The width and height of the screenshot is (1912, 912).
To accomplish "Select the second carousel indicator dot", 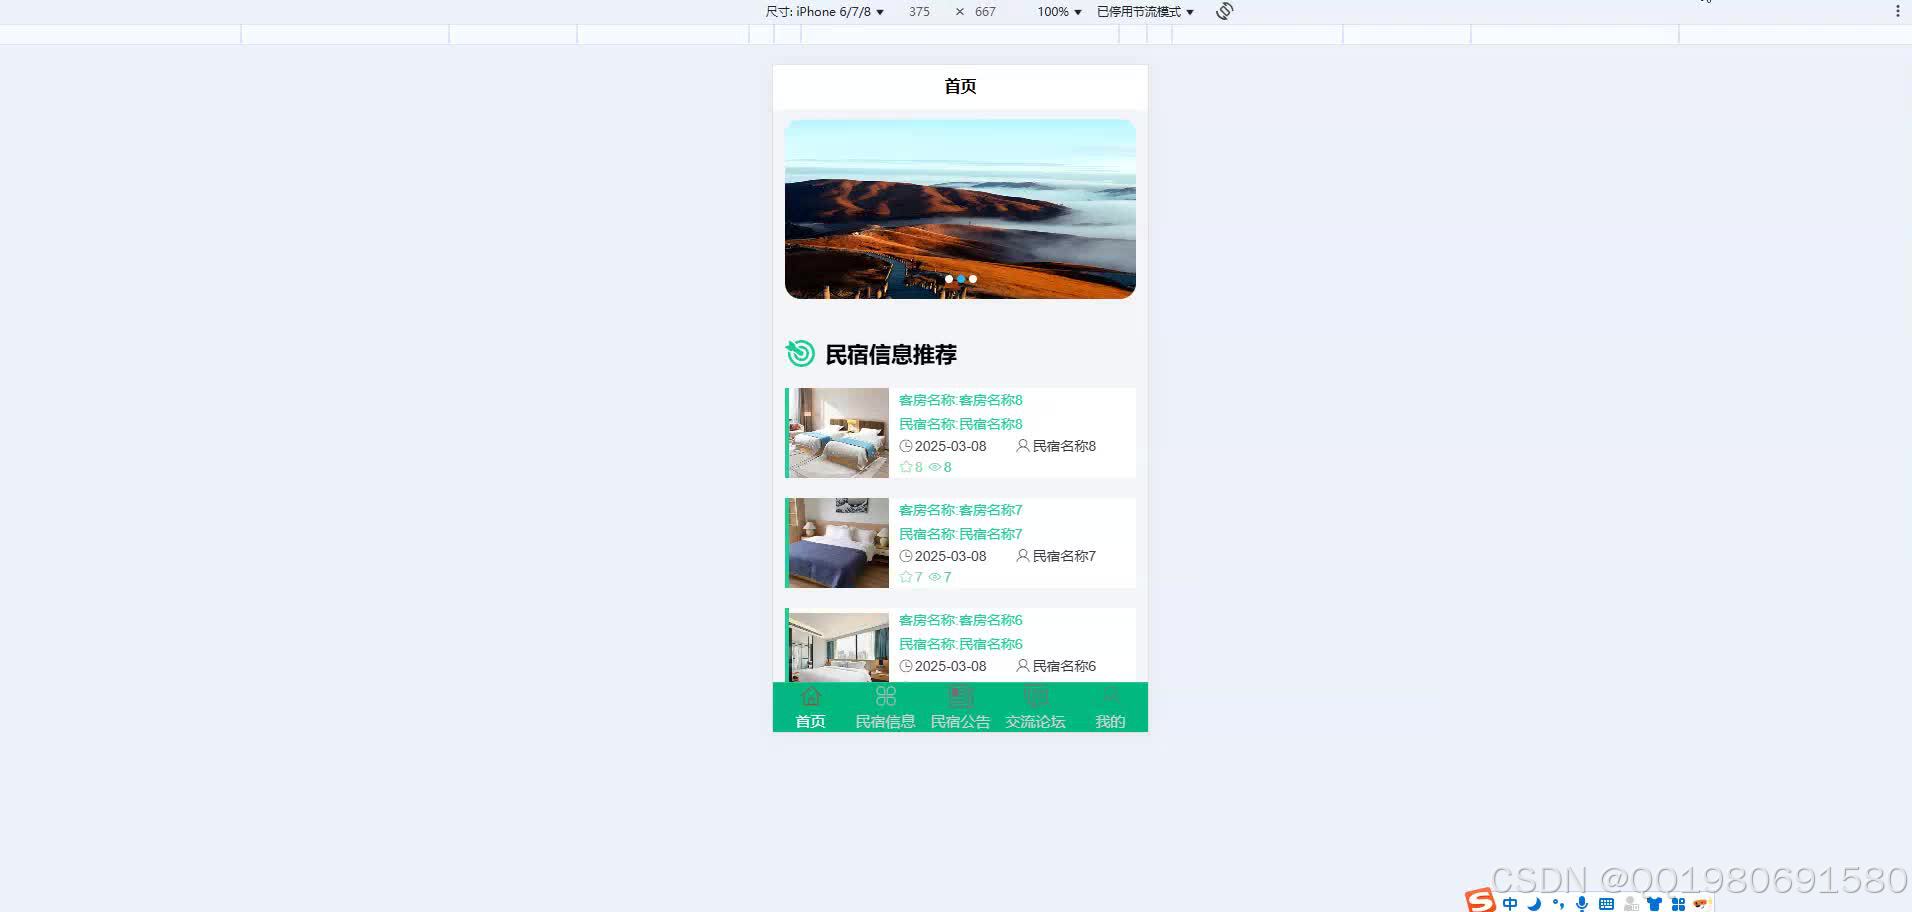I will pyautogui.click(x=960, y=279).
